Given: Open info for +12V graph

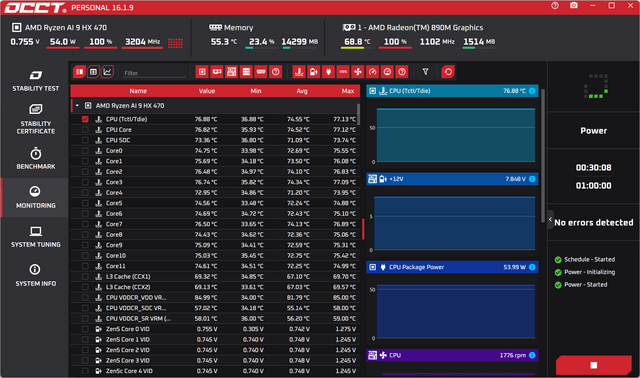Looking at the screenshot, I should [532, 179].
